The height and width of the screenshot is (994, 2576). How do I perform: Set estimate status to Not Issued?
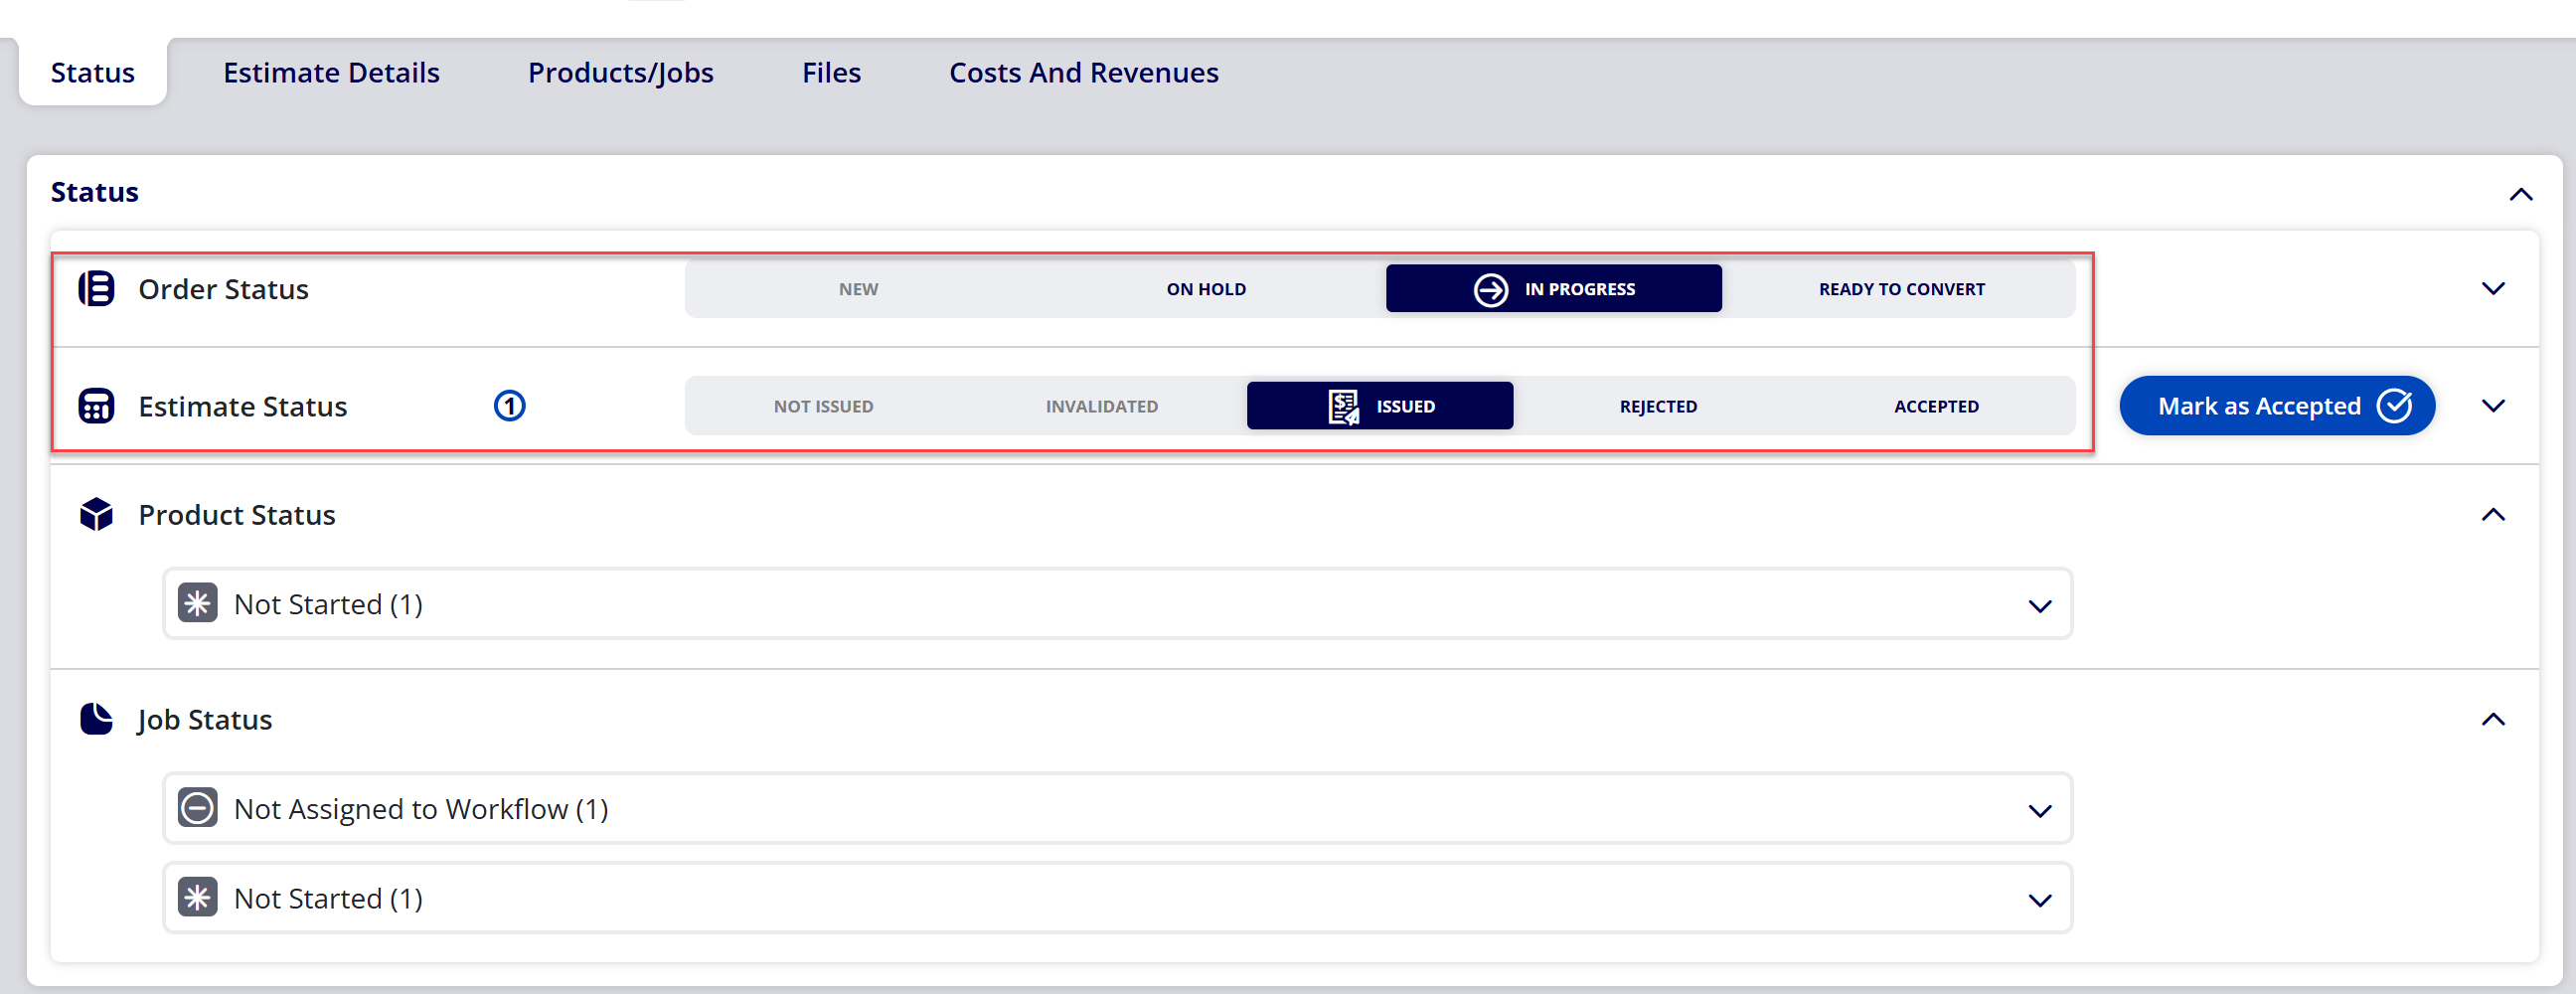click(823, 406)
